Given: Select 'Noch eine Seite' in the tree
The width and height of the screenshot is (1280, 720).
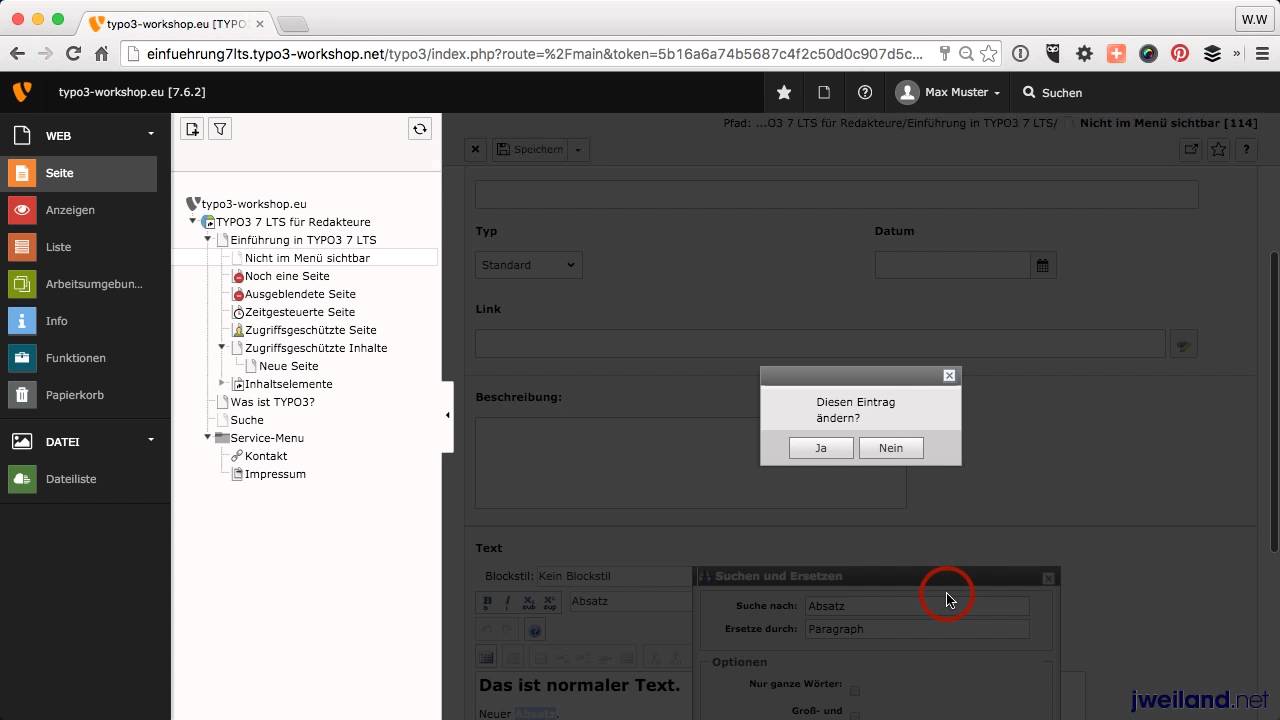Looking at the screenshot, I should [287, 276].
